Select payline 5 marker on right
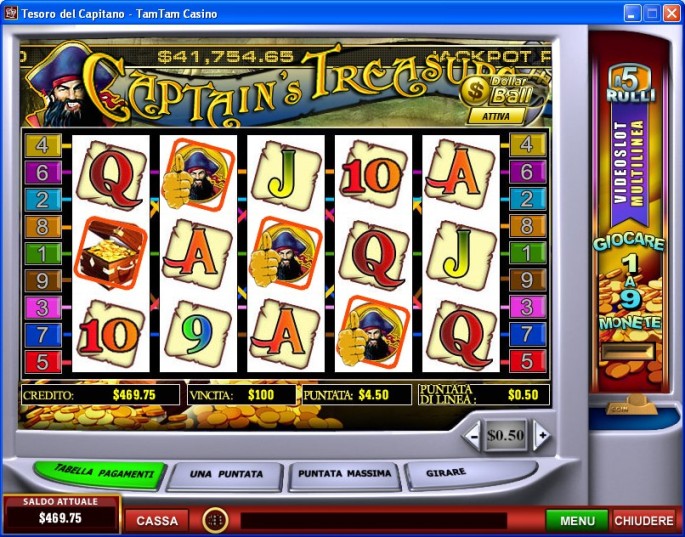 (528, 362)
